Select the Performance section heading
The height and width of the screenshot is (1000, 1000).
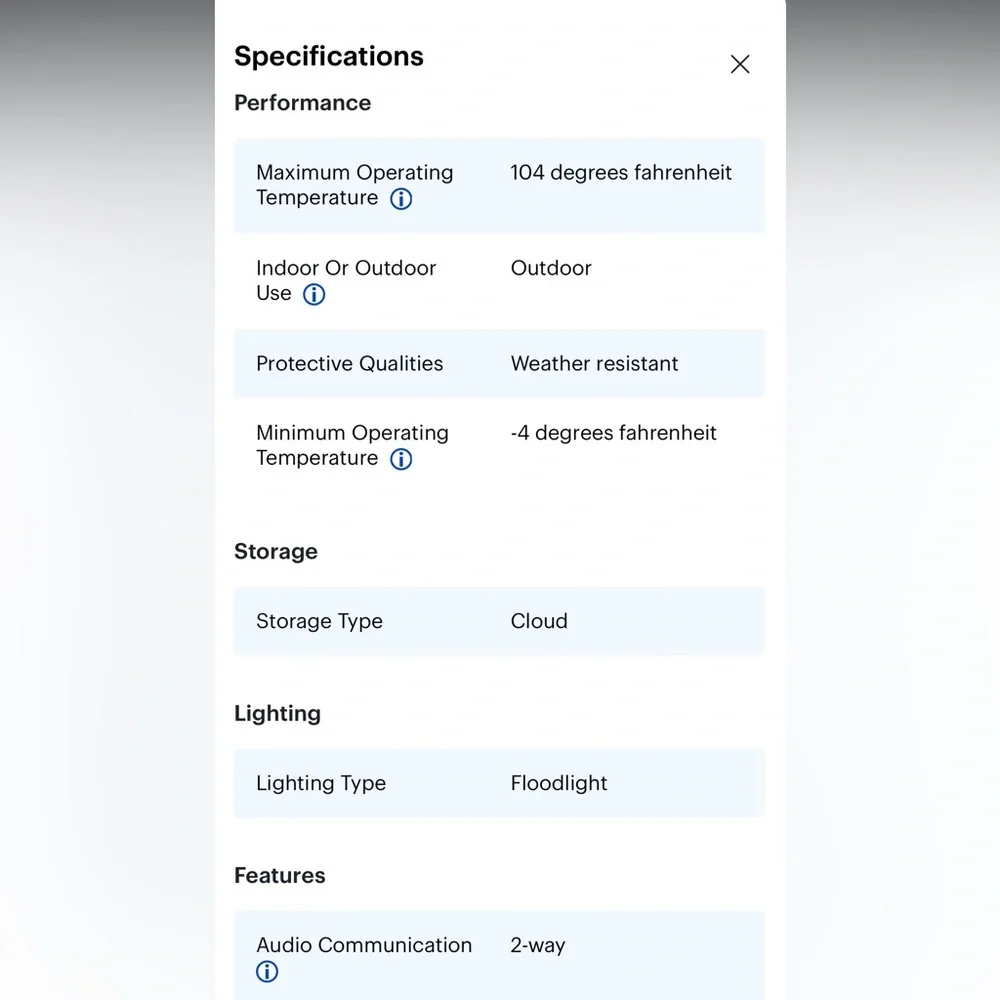coord(302,103)
